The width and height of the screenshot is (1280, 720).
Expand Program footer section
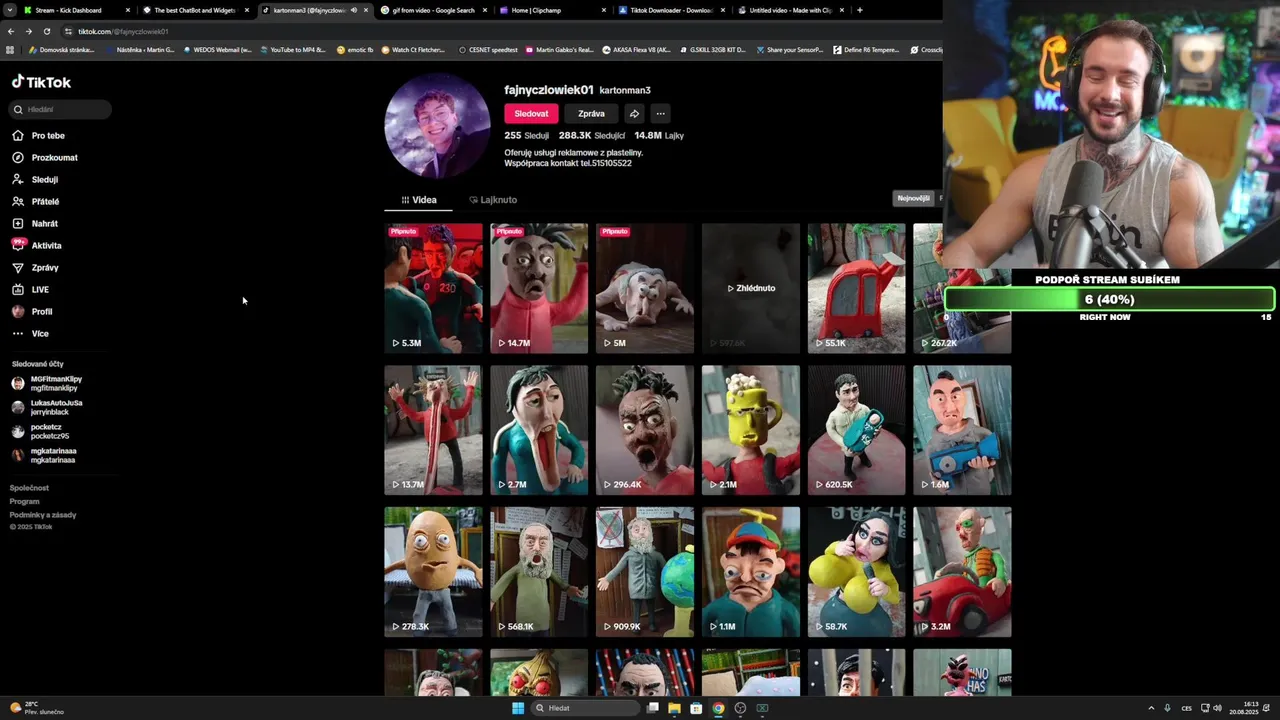coord(25,502)
